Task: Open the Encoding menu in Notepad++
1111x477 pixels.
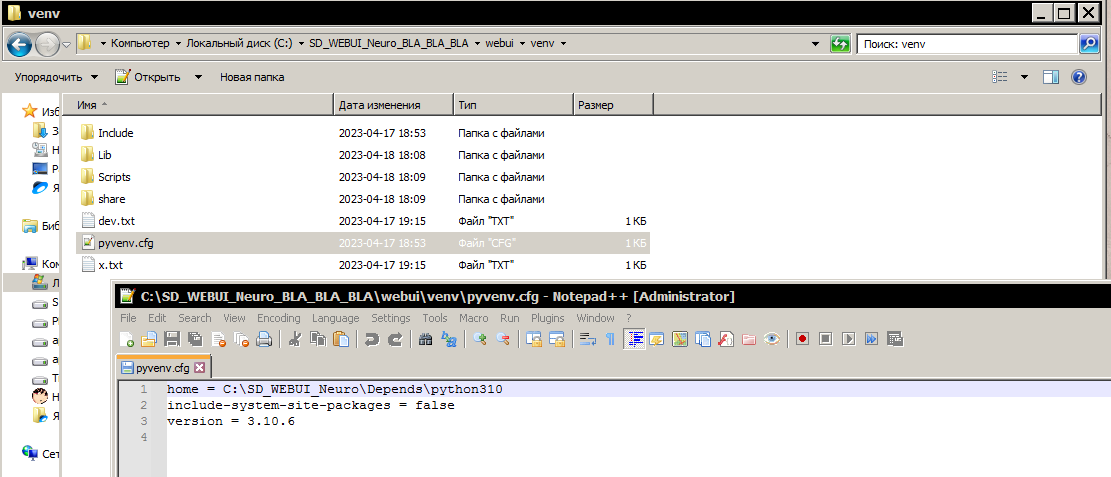Action: (278, 318)
